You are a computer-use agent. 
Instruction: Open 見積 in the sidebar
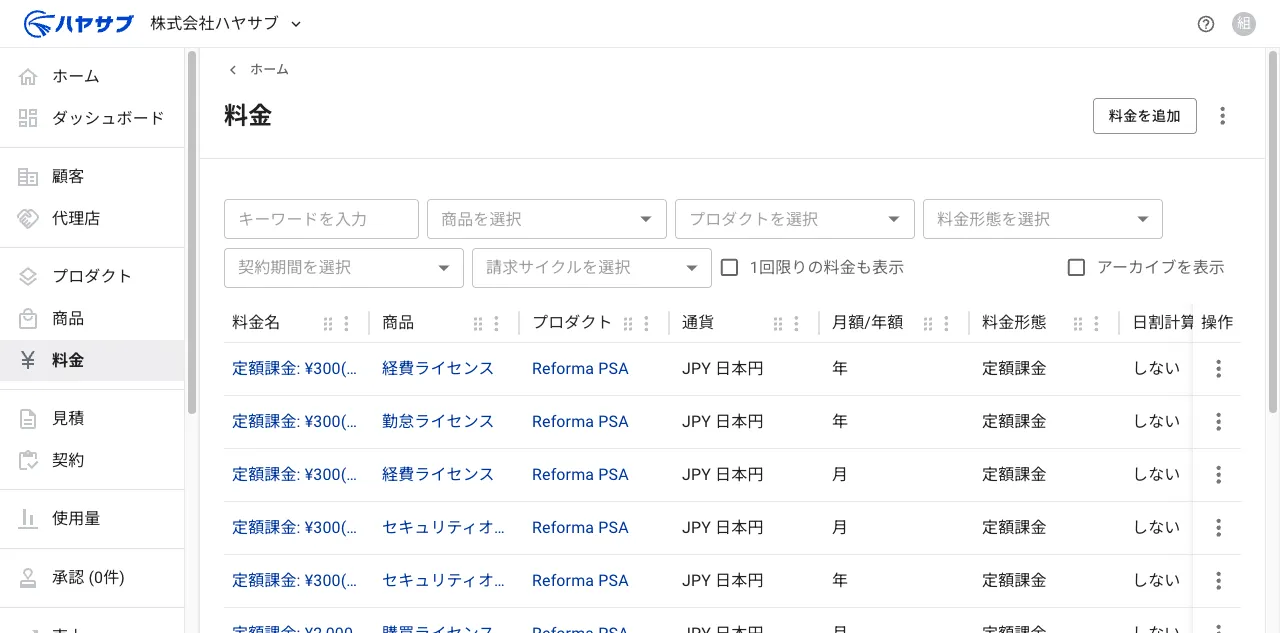(92, 418)
